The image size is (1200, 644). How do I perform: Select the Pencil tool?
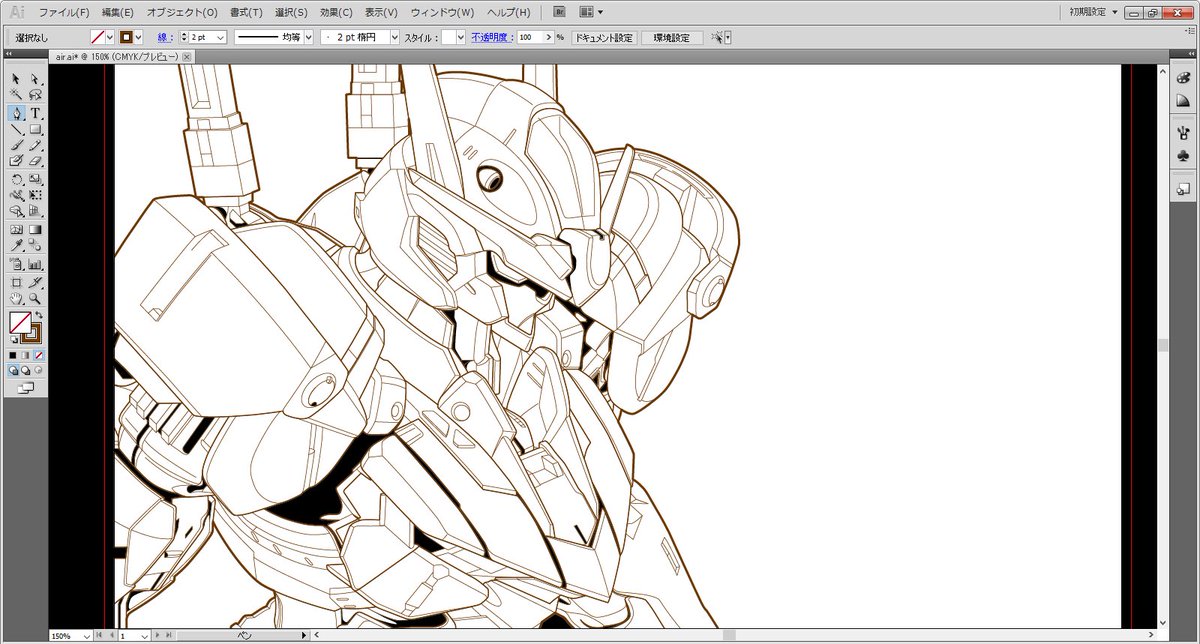pyautogui.click(x=35, y=145)
